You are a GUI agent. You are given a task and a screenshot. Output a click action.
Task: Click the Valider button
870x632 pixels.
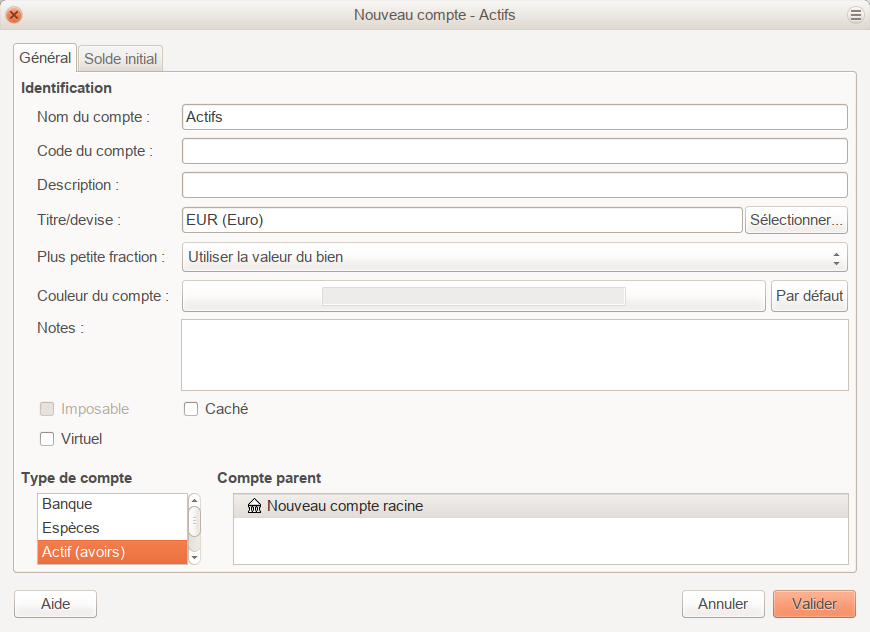click(x=814, y=604)
